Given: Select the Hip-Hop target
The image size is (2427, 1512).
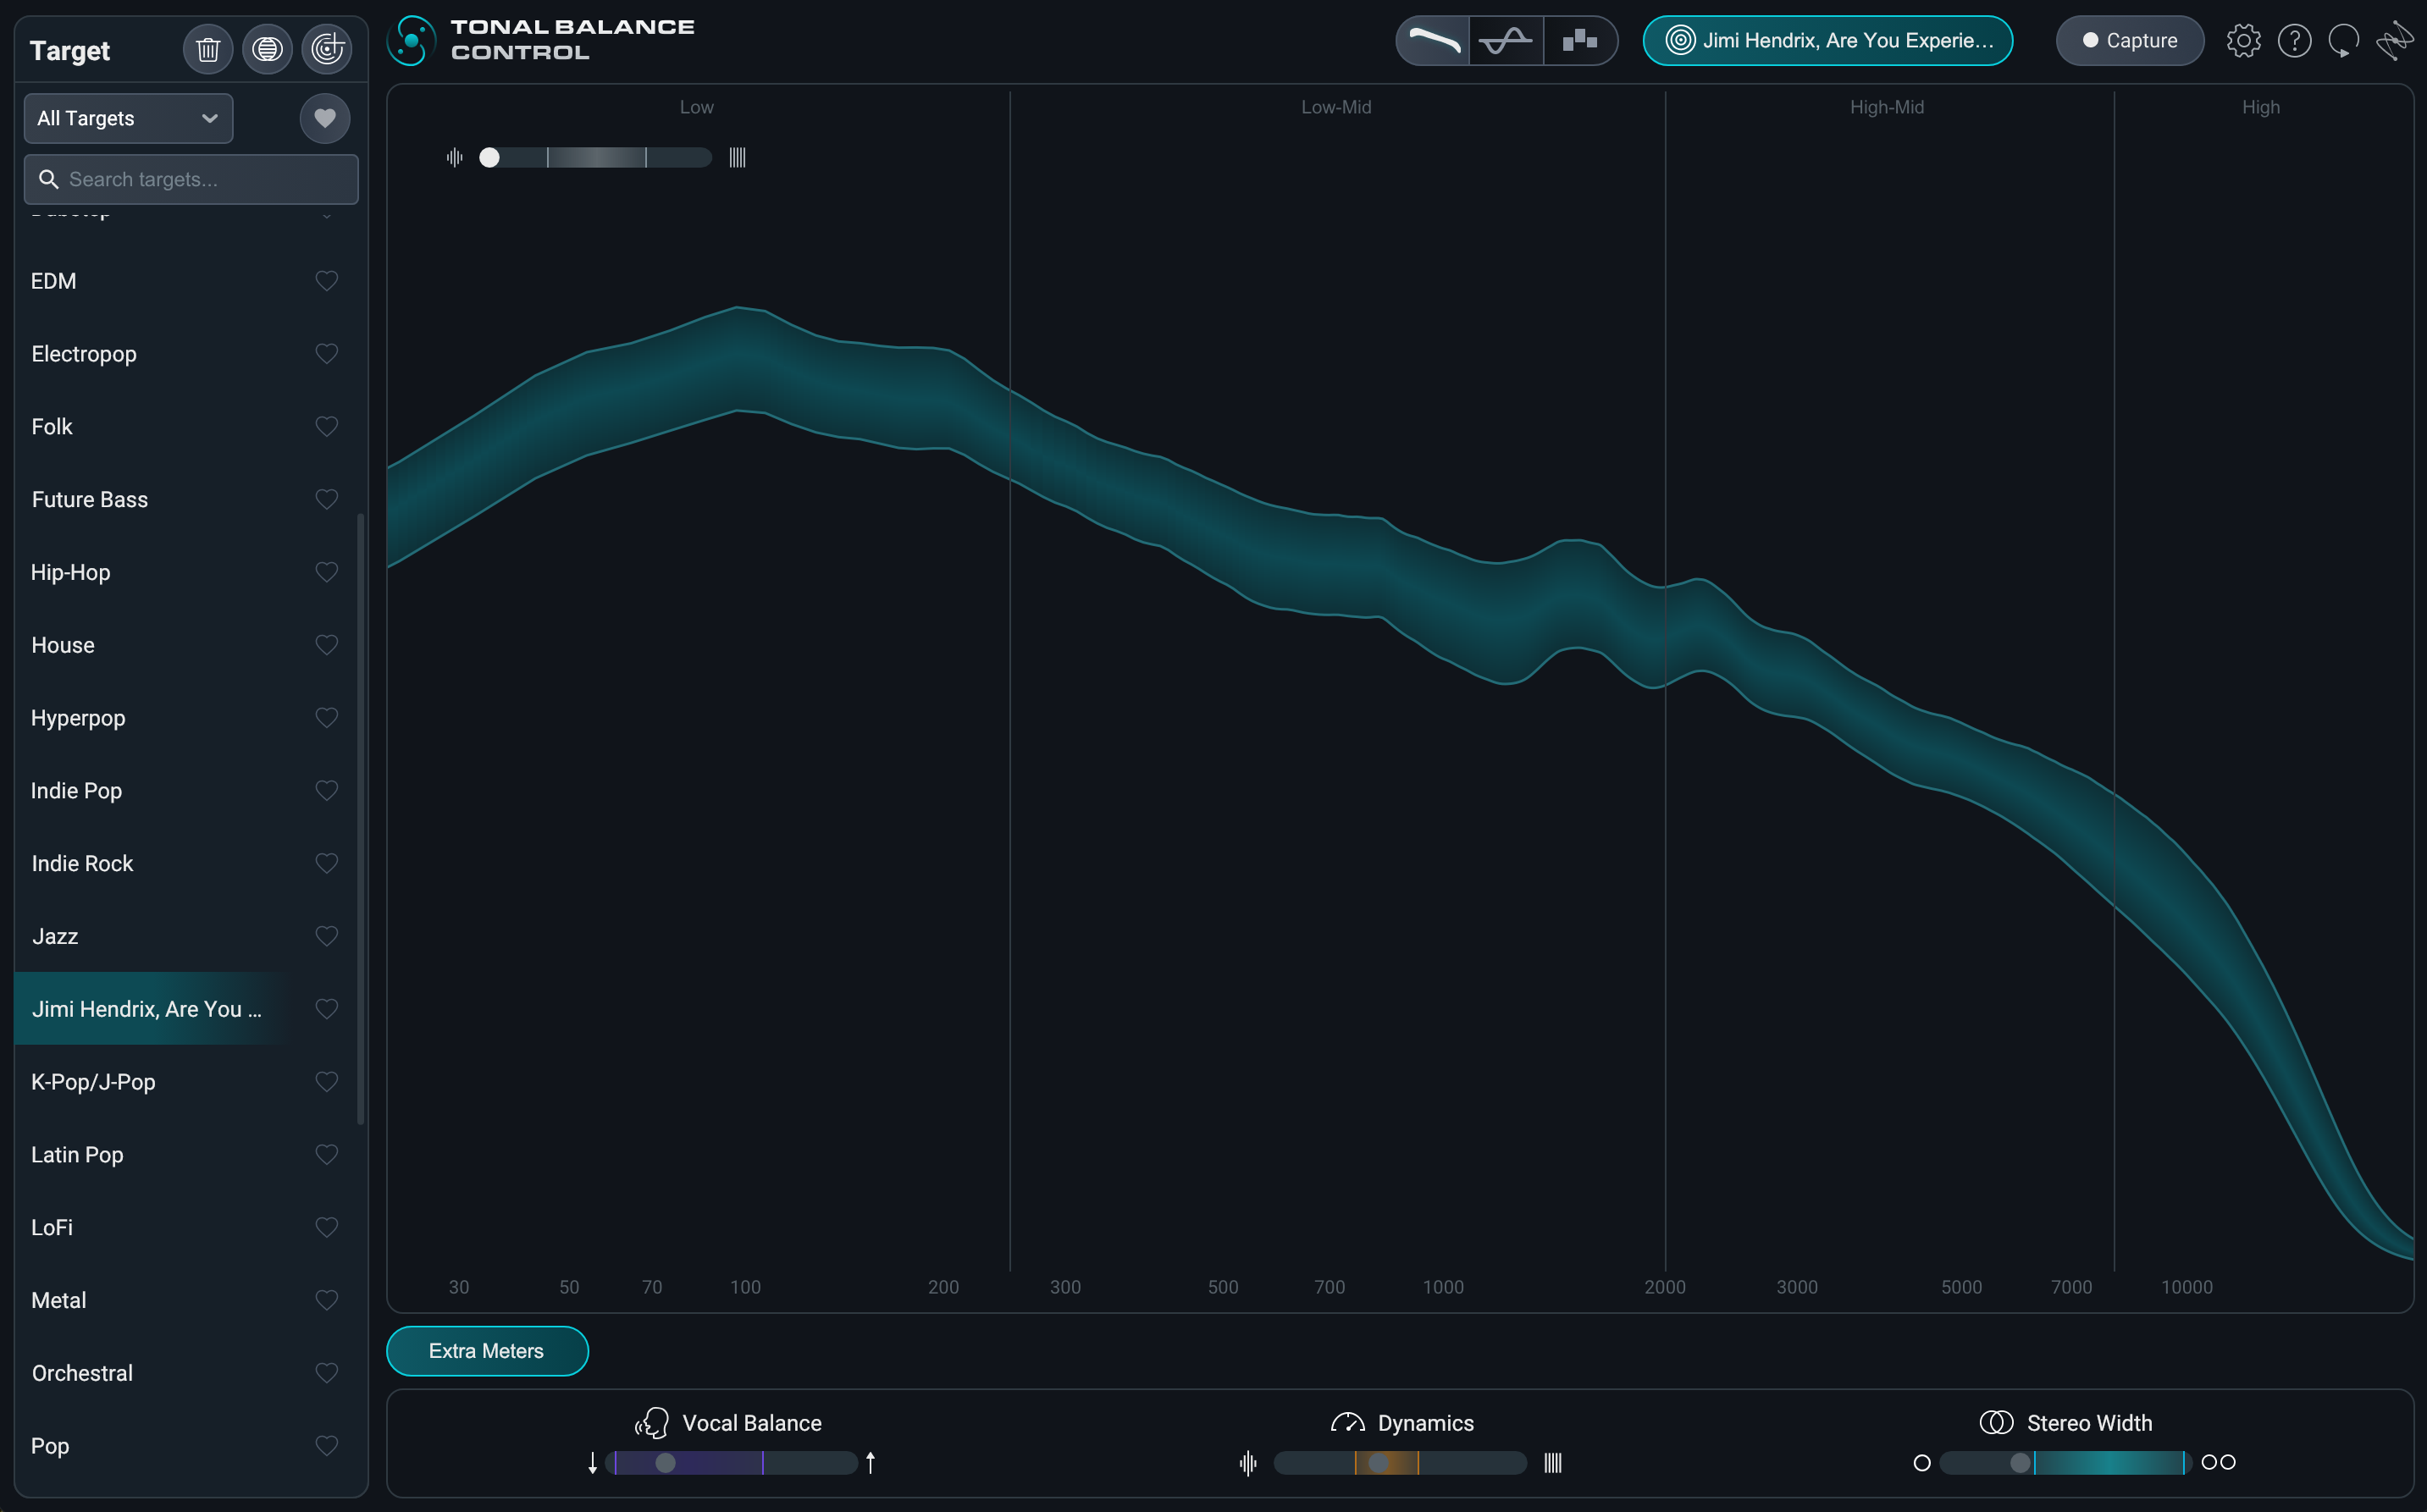Looking at the screenshot, I should (x=71, y=572).
